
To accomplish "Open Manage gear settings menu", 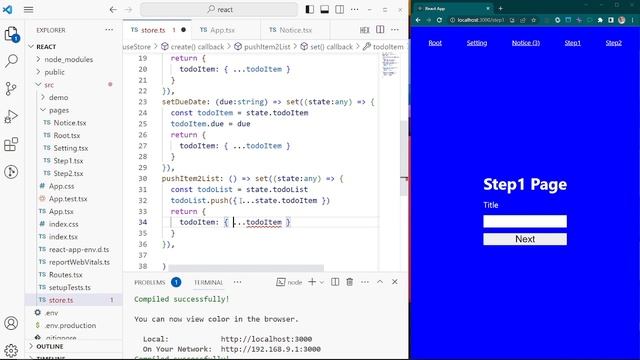I will pos(11,350).
